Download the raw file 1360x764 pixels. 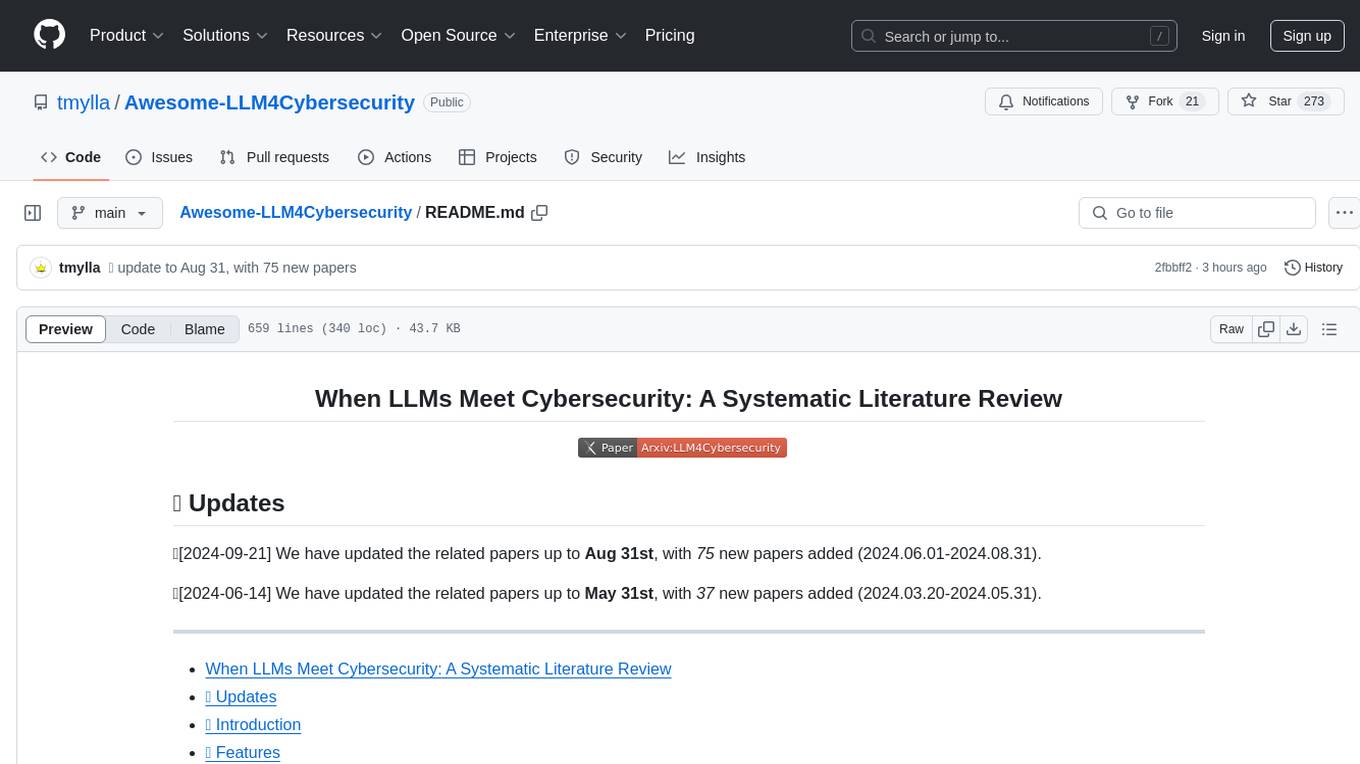coord(1294,329)
